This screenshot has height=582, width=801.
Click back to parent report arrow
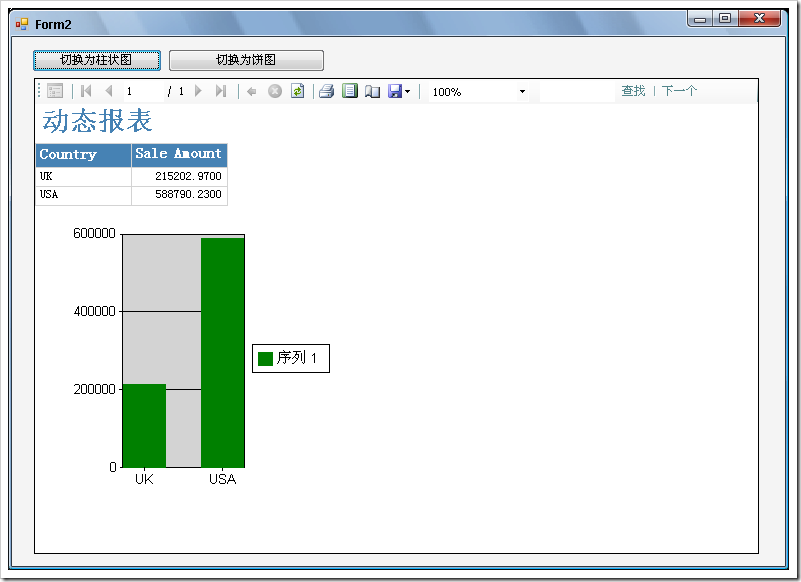(x=251, y=91)
